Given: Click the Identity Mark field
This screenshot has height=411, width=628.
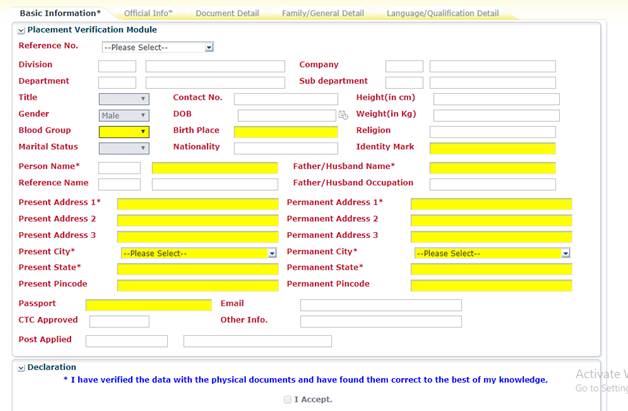Looking at the screenshot, I should coord(493,148).
